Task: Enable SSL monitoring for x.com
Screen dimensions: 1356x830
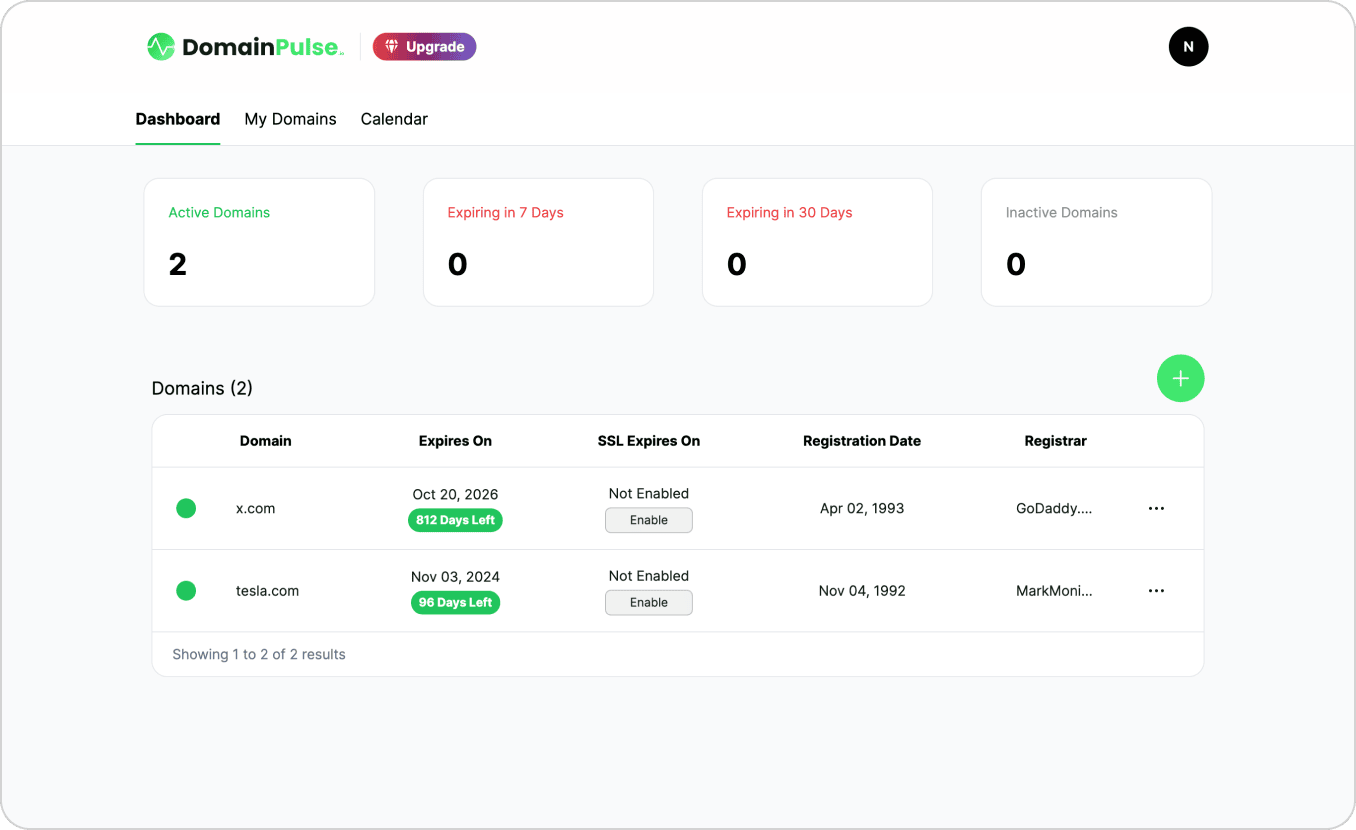Action: point(648,520)
